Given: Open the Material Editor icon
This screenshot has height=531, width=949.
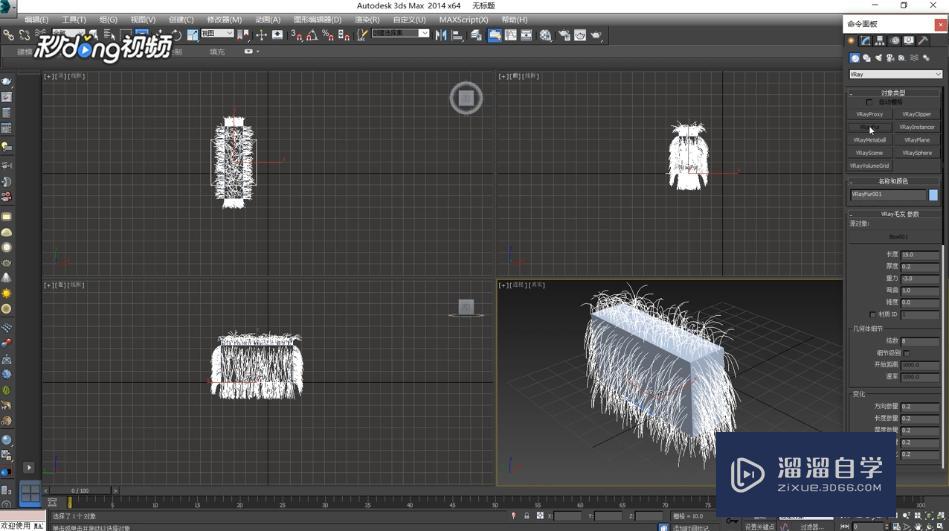Looking at the screenshot, I should click(x=546, y=35).
